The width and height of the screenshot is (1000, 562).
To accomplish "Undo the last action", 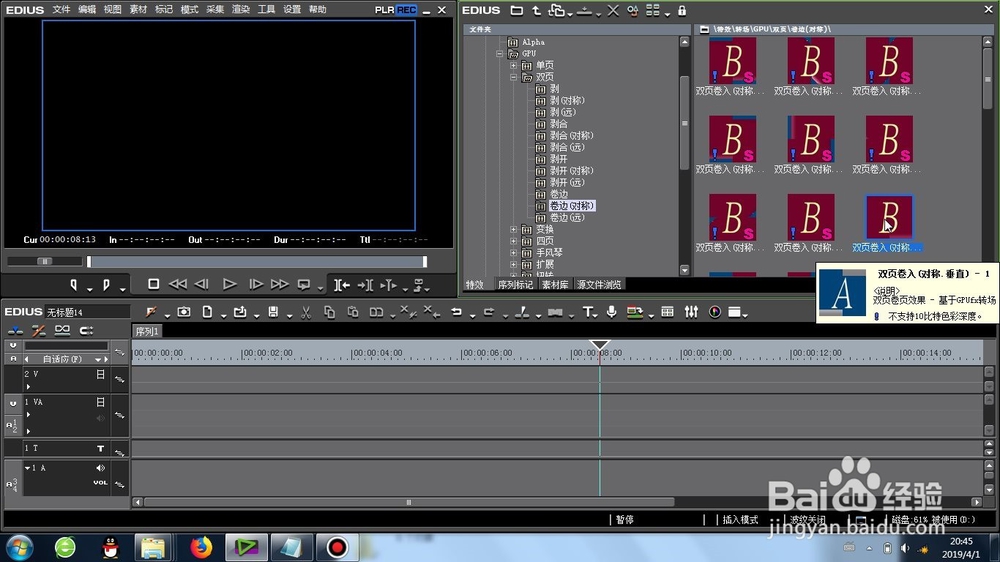I will [457, 312].
